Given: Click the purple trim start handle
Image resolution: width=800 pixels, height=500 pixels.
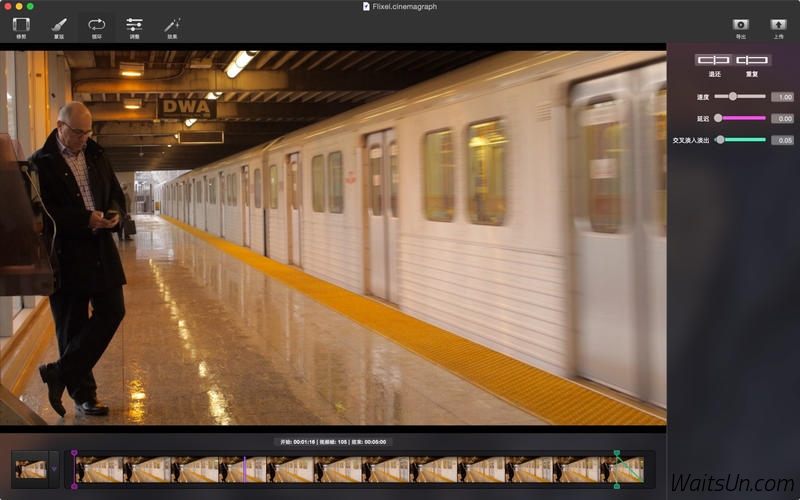Looking at the screenshot, I should [74, 469].
